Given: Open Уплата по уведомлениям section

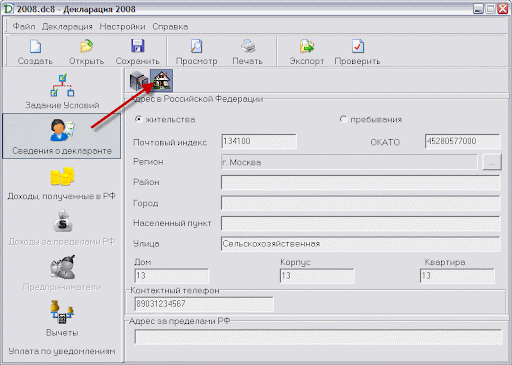Looking at the screenshot, I should [62, 351].
